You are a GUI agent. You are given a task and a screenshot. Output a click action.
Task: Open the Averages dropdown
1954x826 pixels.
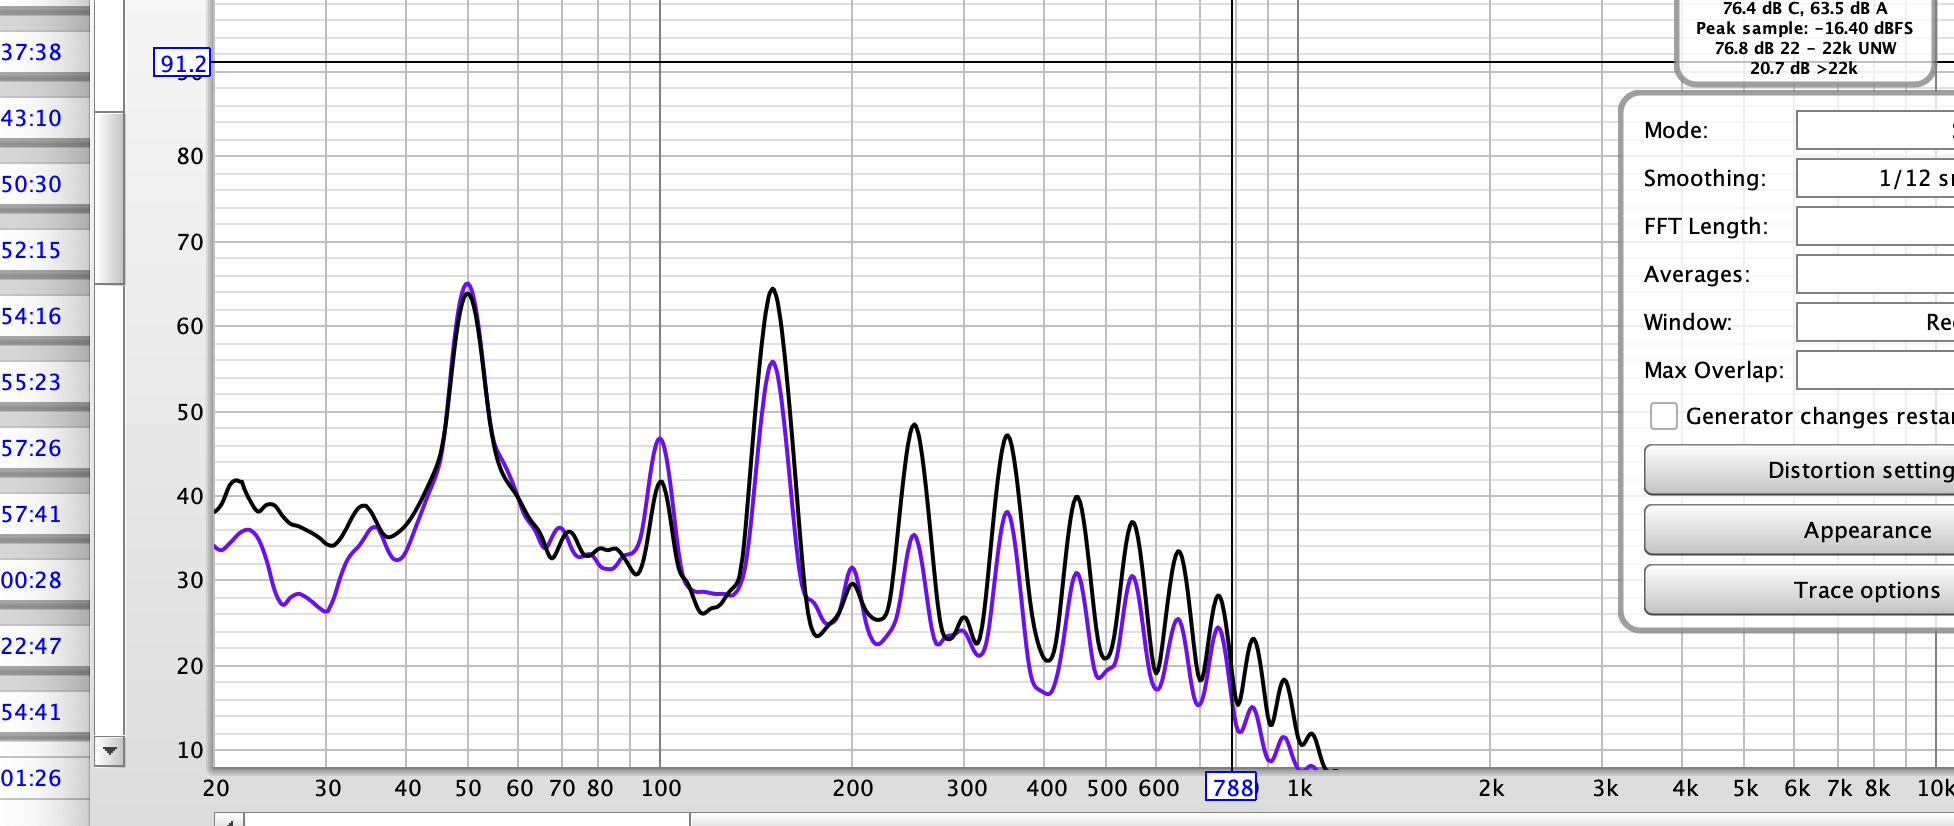(1874, 274)
